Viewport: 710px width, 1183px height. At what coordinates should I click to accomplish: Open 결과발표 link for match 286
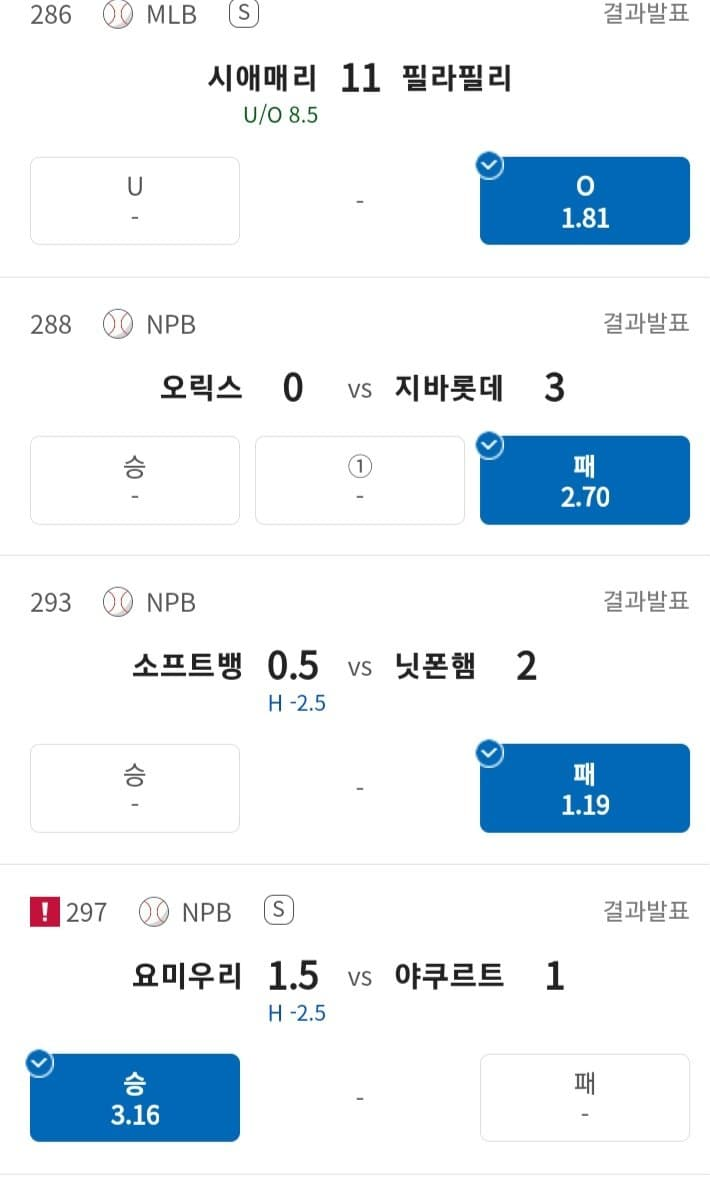646,15
